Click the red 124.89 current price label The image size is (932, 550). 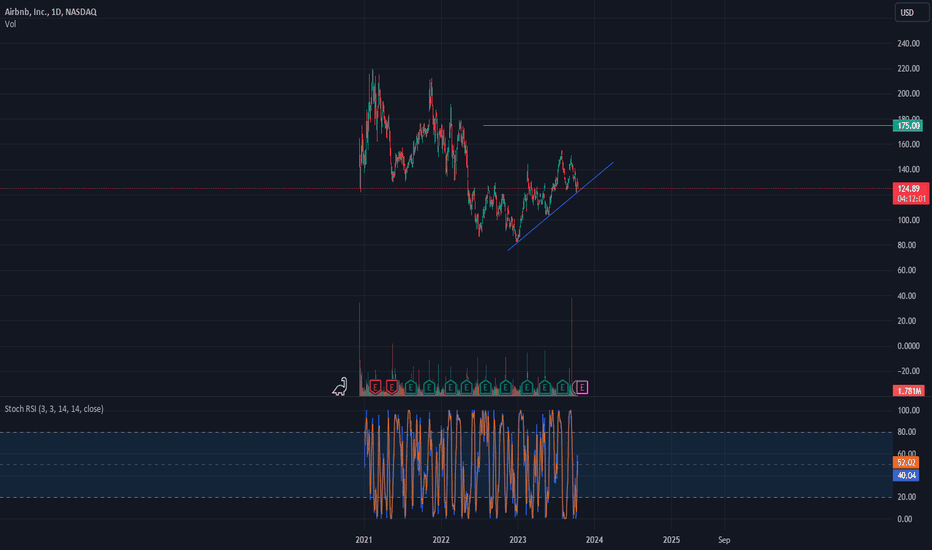[910, 188]
